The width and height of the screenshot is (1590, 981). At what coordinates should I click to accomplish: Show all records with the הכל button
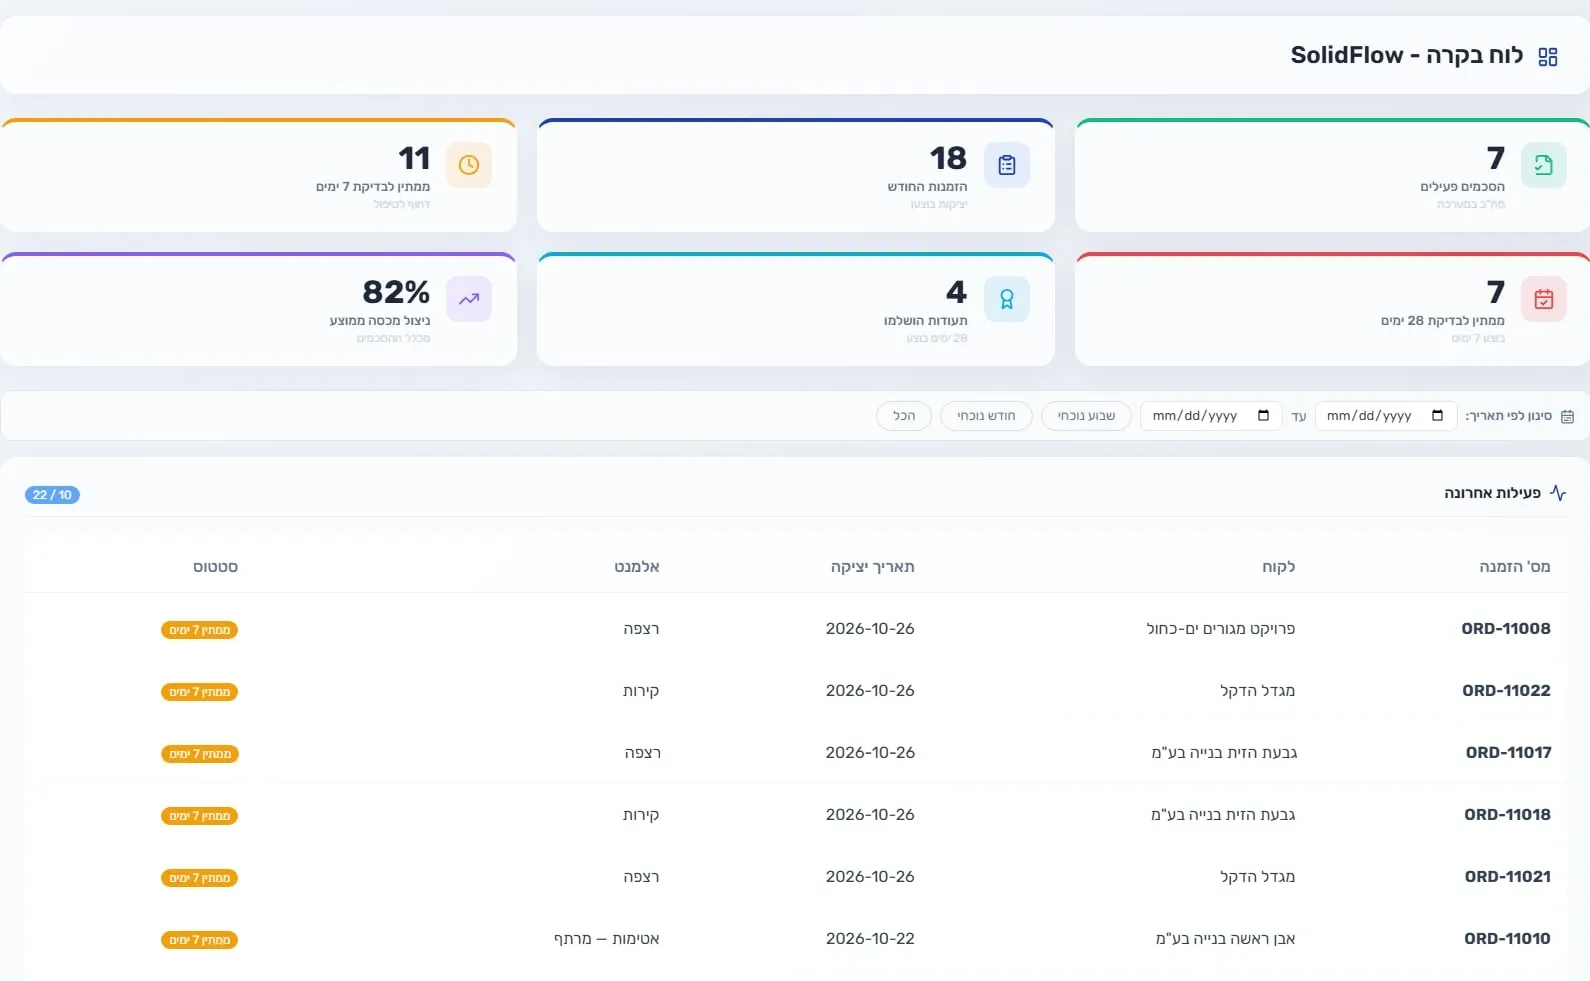[904, 416]
